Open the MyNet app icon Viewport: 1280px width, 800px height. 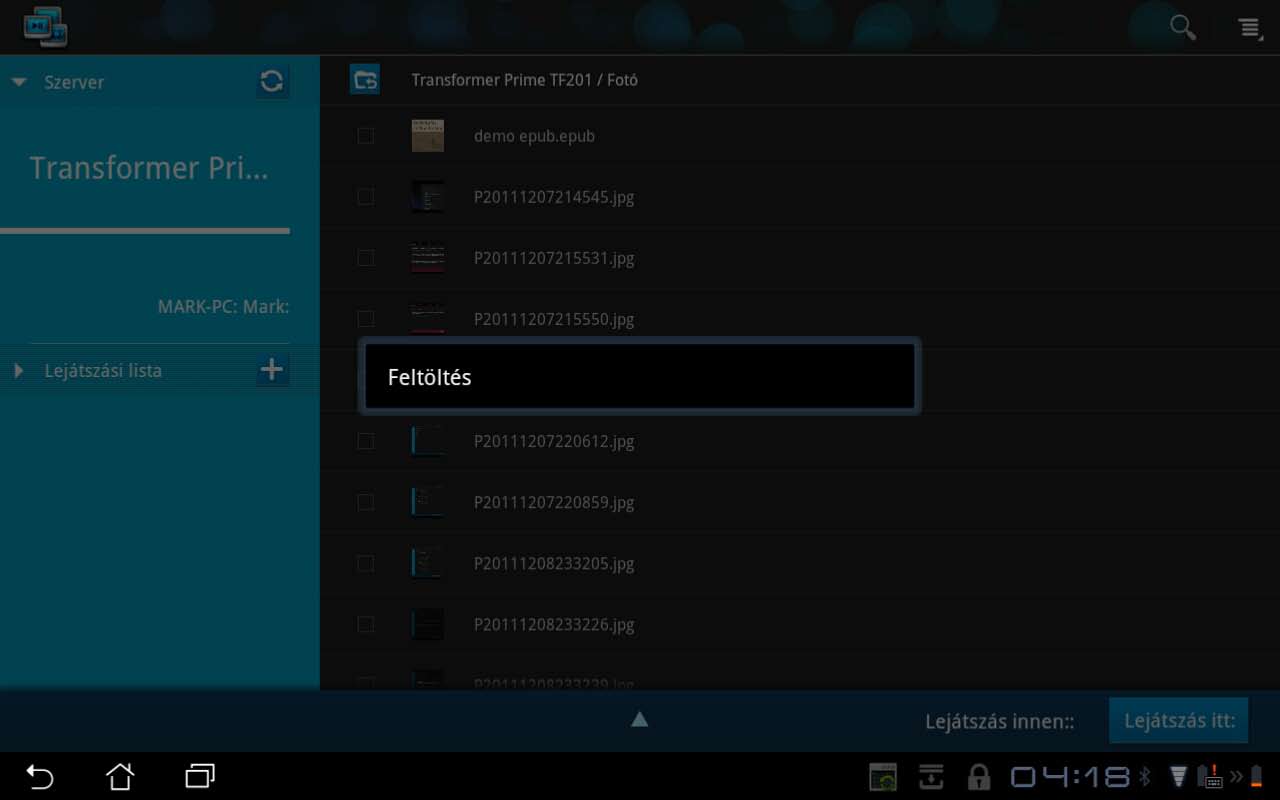[45, 27]
